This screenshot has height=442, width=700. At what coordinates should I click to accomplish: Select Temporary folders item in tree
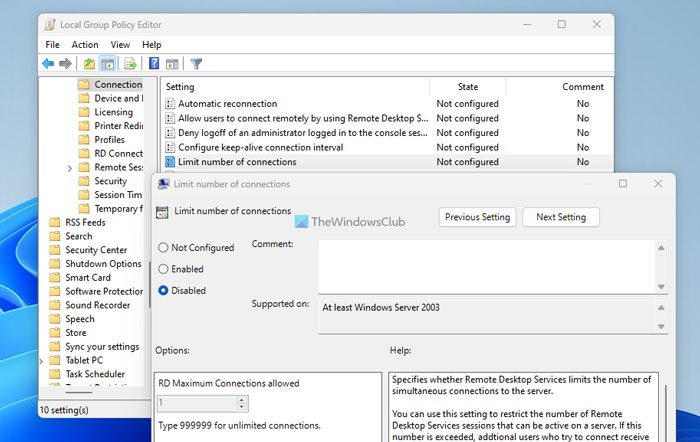[118, 209]
